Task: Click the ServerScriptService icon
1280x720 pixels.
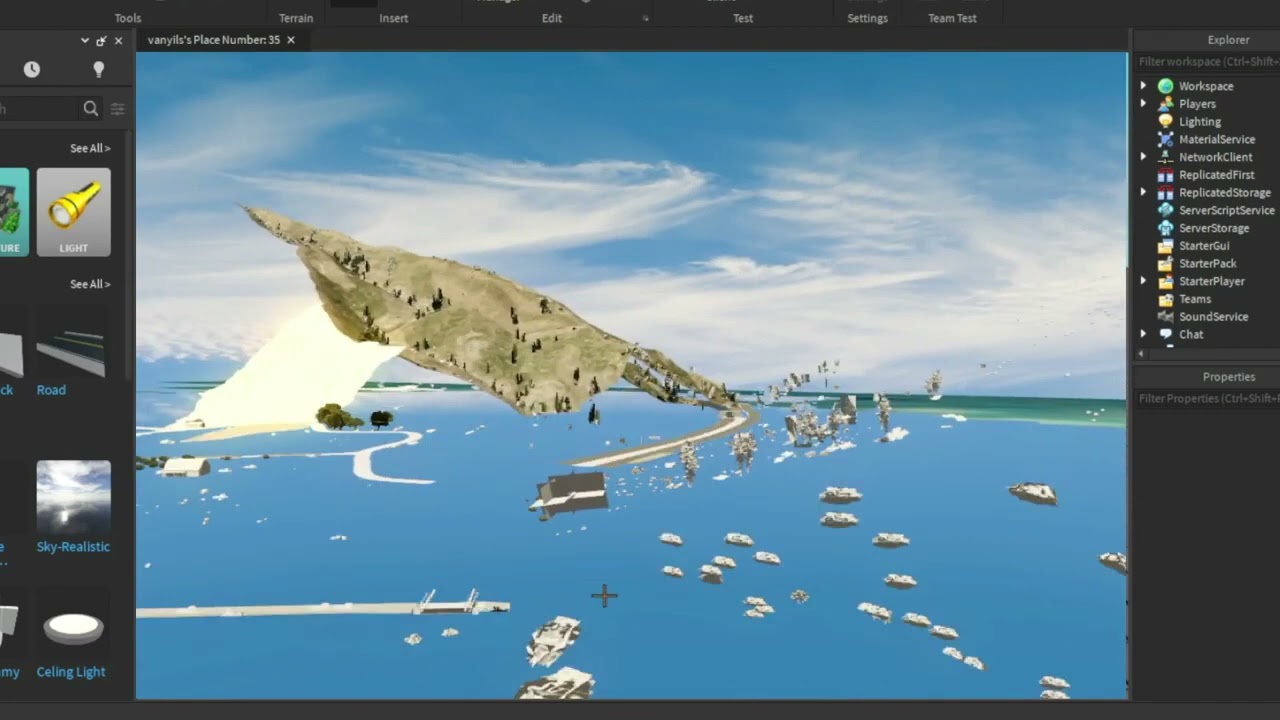Action: [x=1165, y=210]
